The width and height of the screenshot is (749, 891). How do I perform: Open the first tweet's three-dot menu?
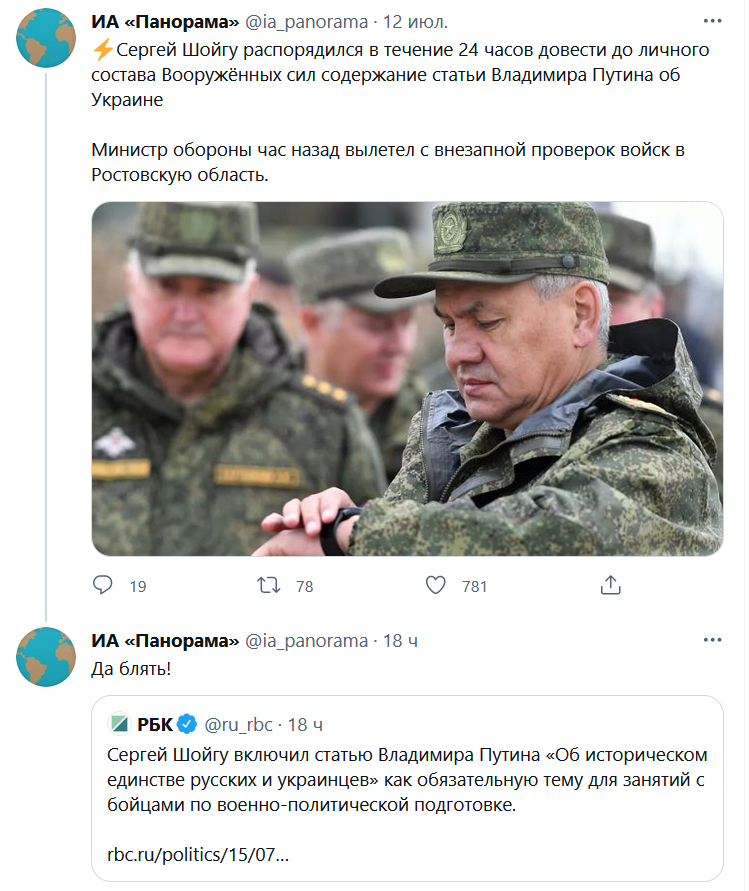(712, 20)
